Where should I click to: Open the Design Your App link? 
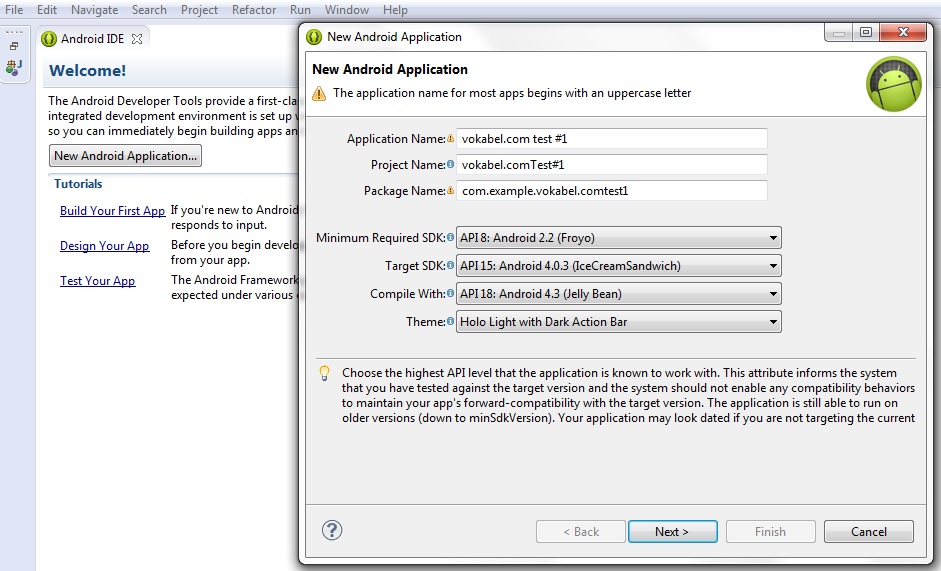click(x=104, y=246)
